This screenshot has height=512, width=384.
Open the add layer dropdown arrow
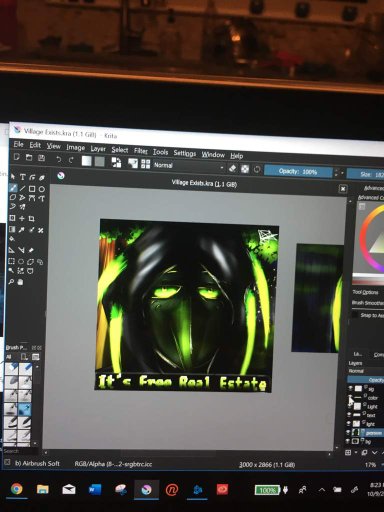[356, 452]
